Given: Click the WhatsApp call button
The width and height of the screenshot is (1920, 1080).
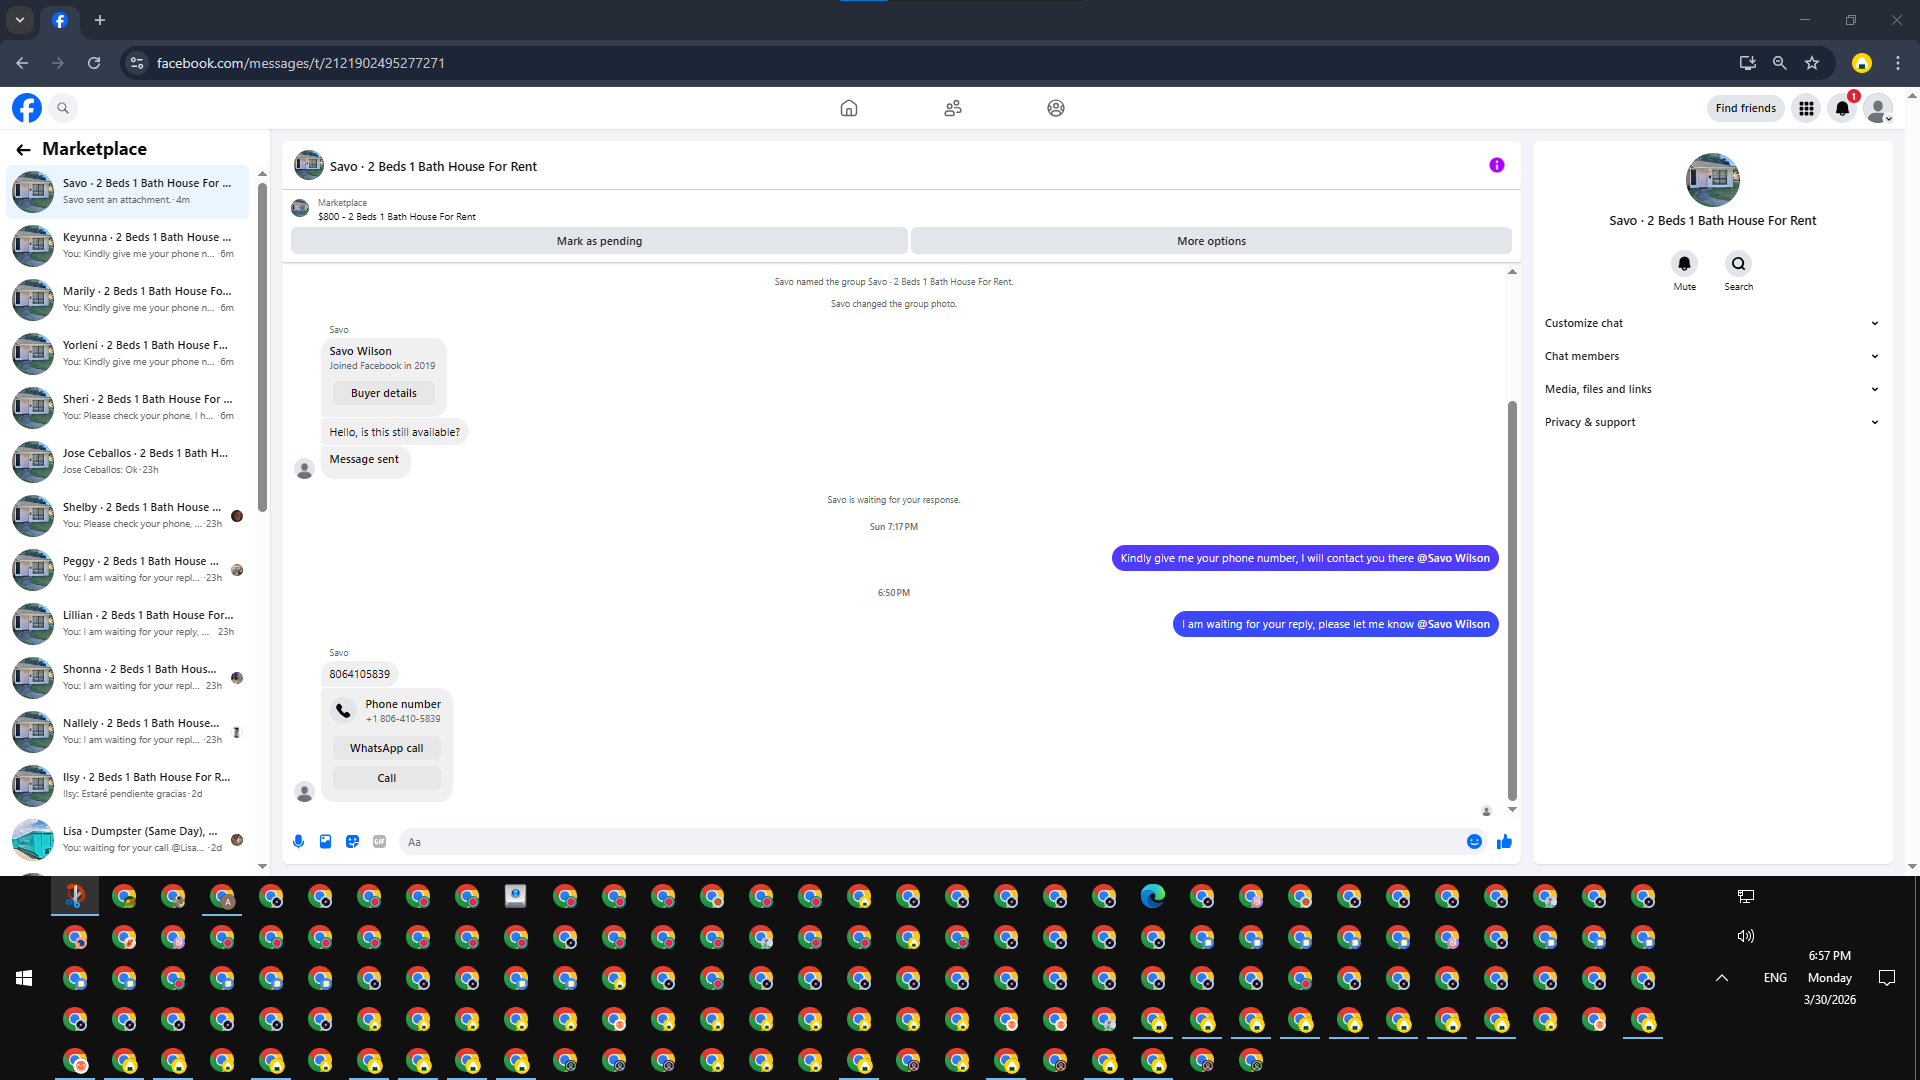Looking at the screenshot, I should tap(386, 748).
